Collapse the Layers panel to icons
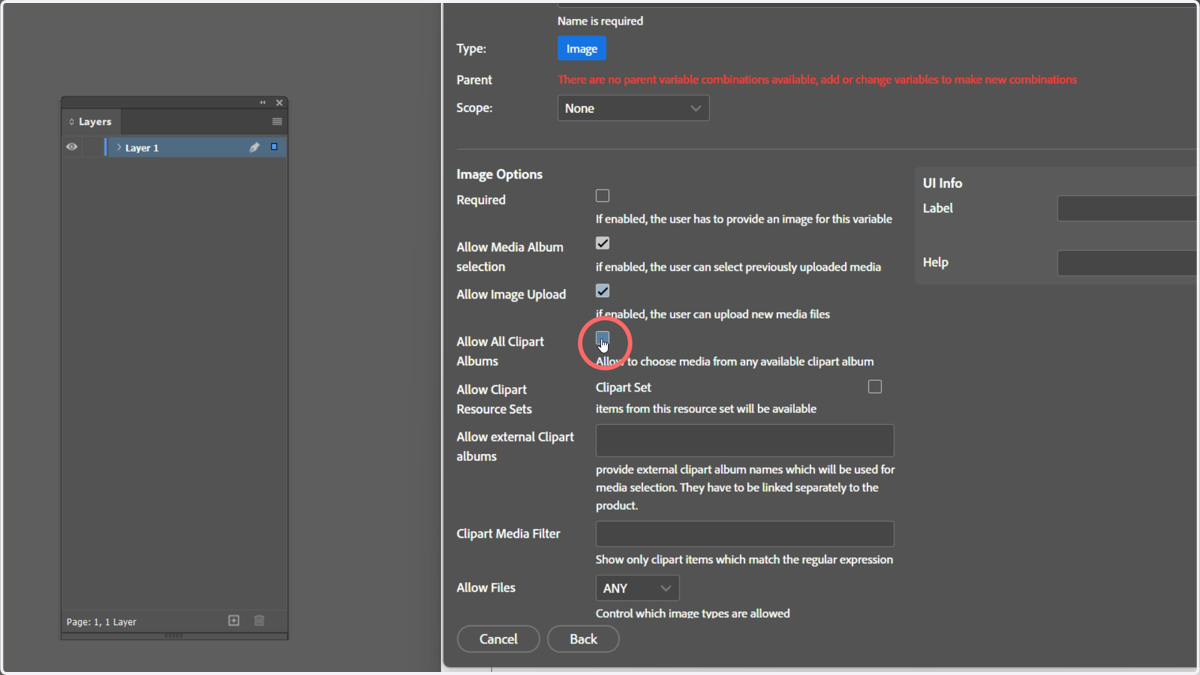 [263, 103]
